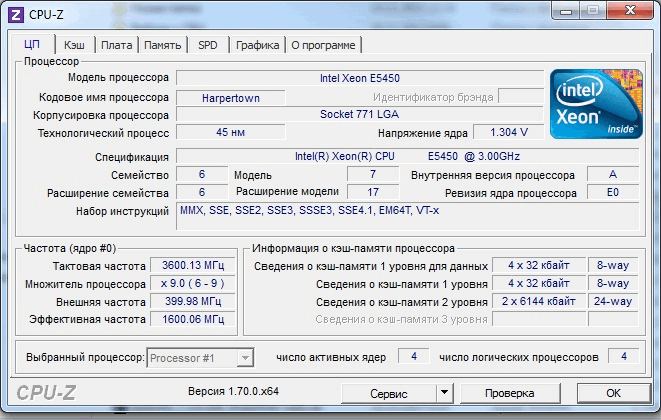
Task: Click the L2 cache 2 x 6144 кбайт value
Action: tap(539, 301)
